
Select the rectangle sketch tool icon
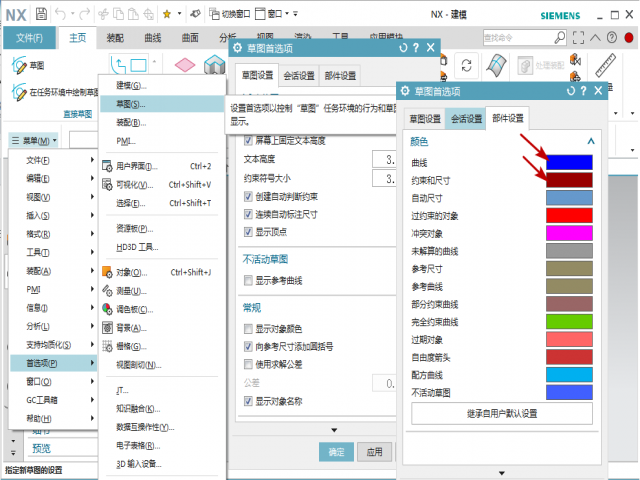pyautogui.click(x=138, y=65)
